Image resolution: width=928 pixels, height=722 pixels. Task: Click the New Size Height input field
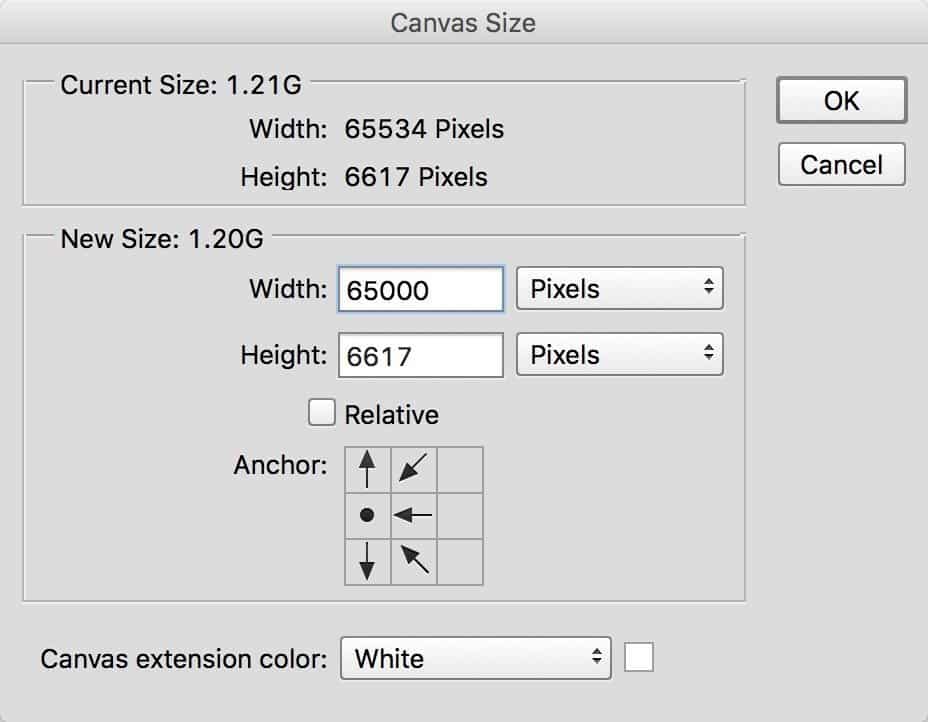tap(421, 355)
